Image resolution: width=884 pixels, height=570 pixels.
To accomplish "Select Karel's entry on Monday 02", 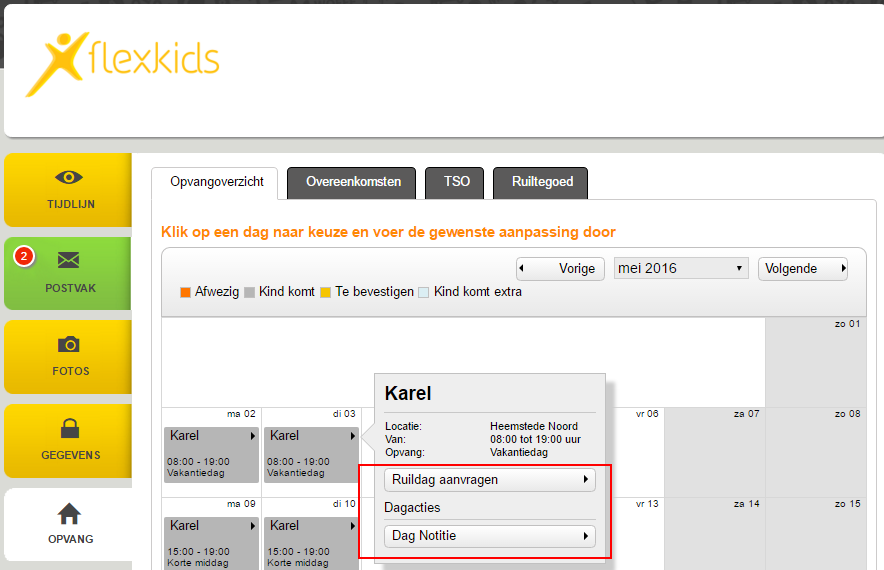I will pos(211,455).
